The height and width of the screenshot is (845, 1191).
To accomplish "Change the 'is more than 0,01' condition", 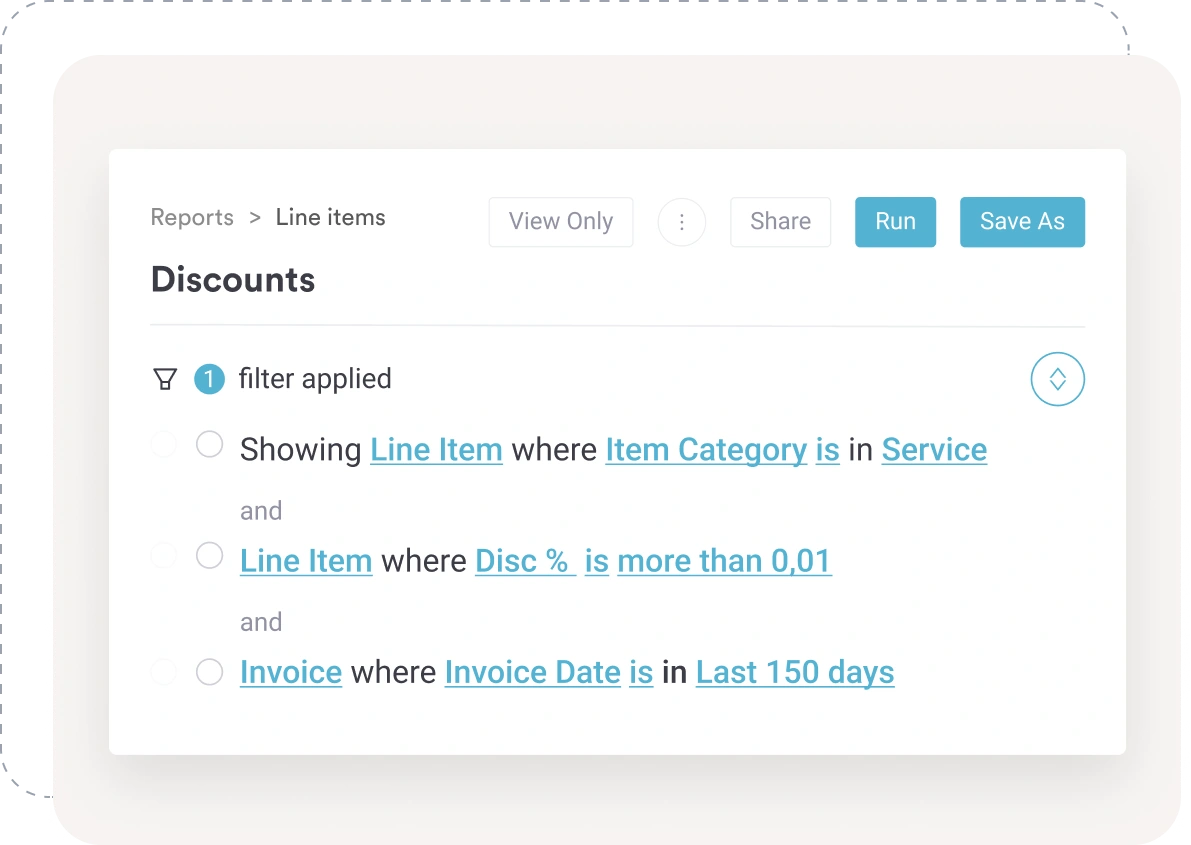I will pos(724,561).
